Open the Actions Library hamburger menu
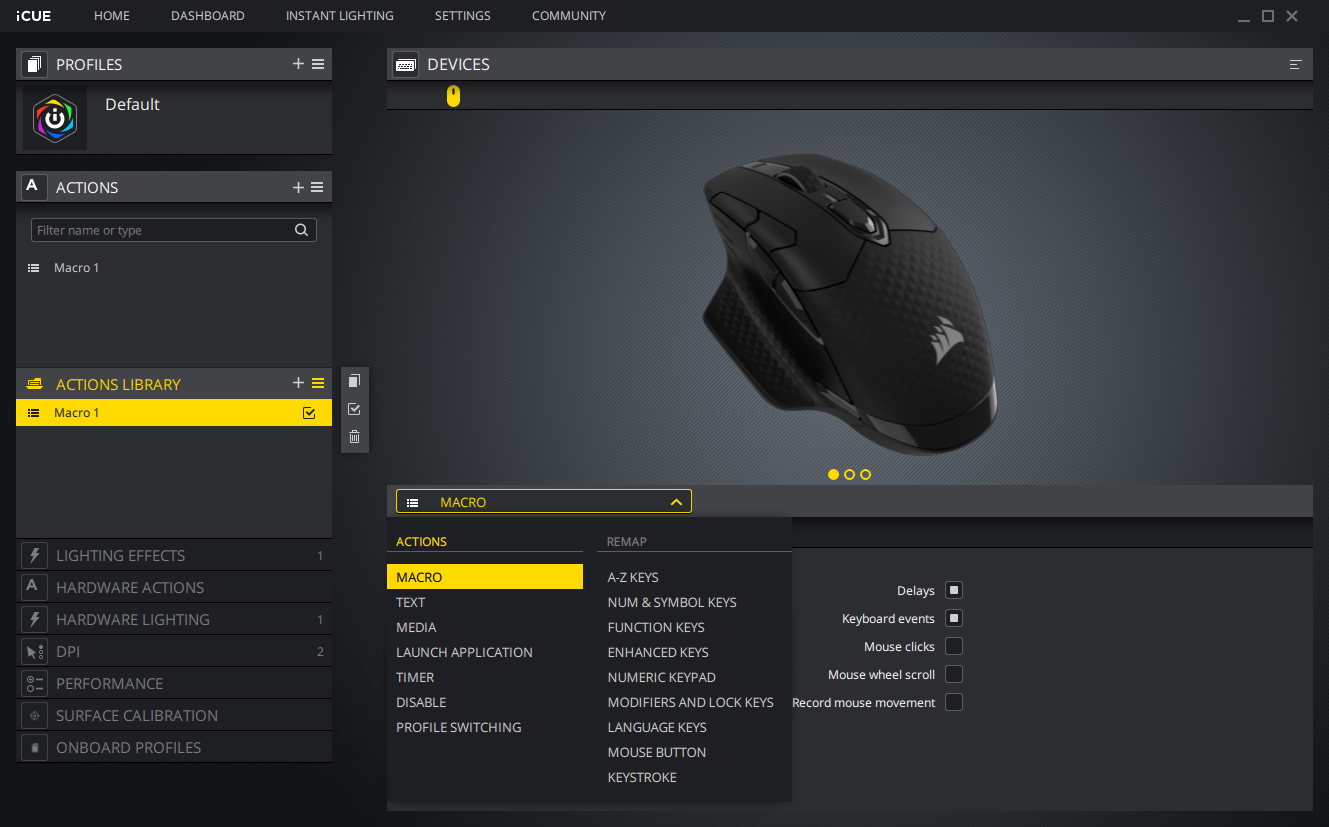Screen dimensions: 1329x827 tap(318, 384)
